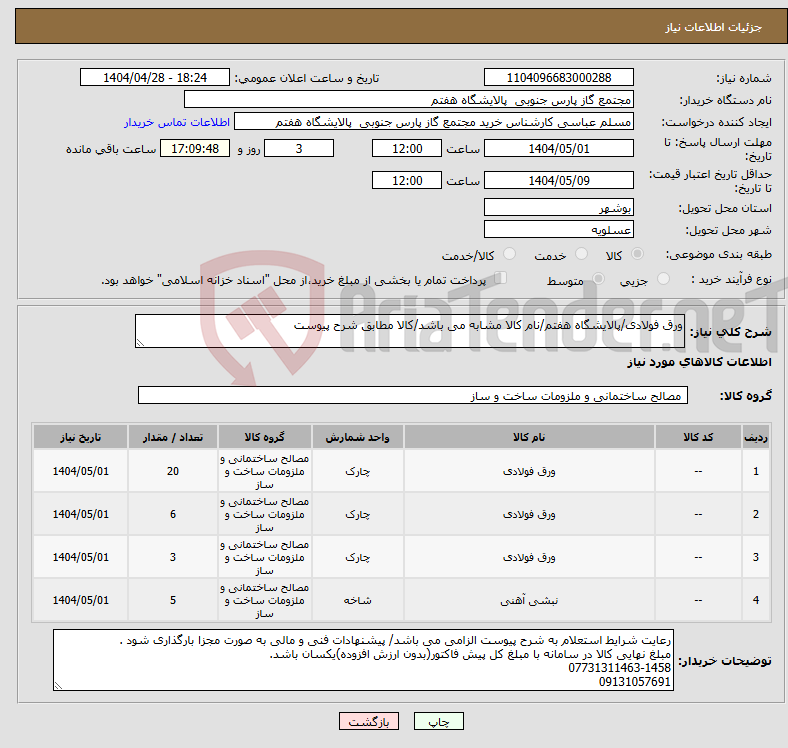Viewport: 788px width, 748px height.
Task: Click the شرح کلی نیاز text area
Action: tap(410, 331)
